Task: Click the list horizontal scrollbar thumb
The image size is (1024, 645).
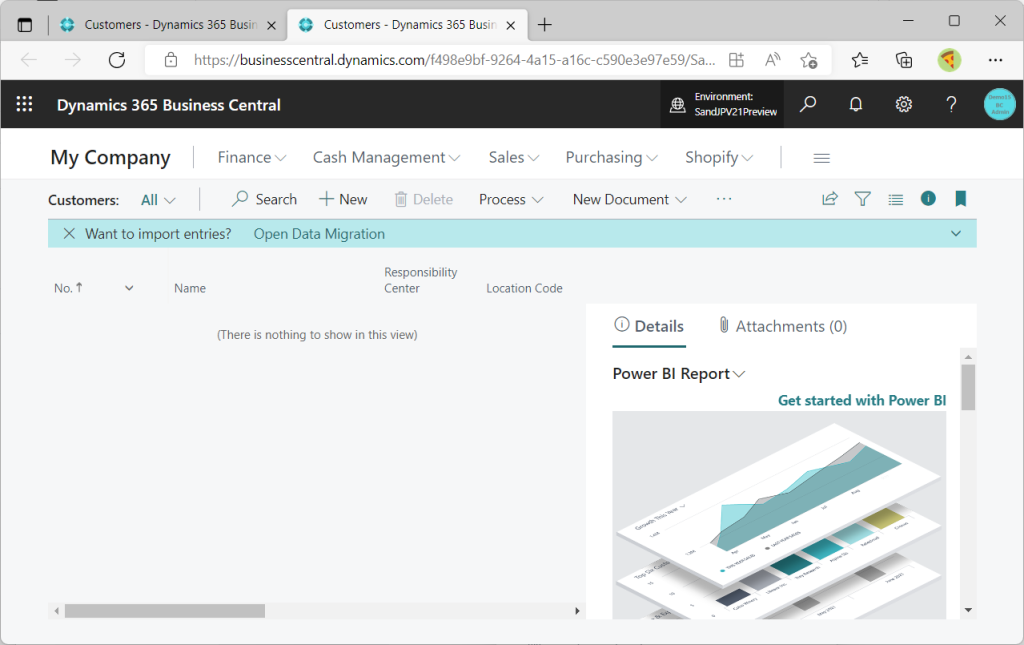Action: pos(165,611)
